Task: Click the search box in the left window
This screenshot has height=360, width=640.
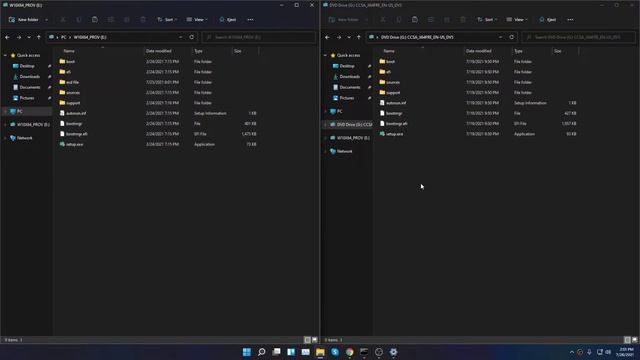Action: 259,37
